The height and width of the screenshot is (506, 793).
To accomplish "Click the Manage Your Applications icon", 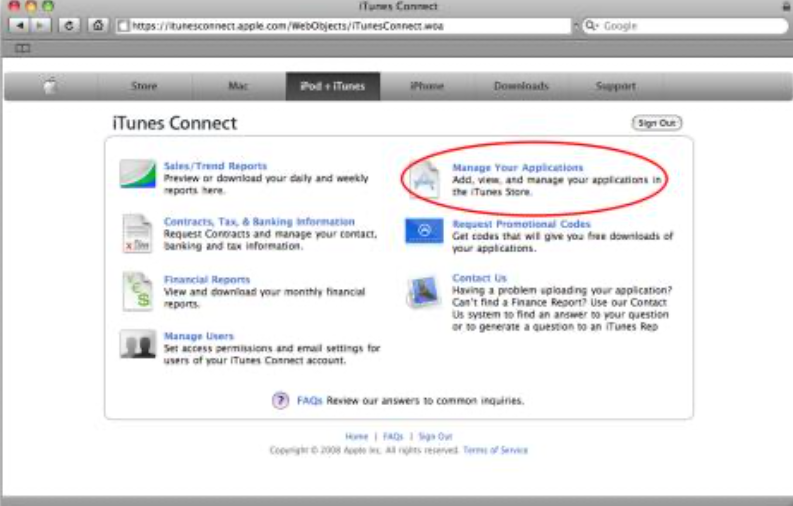I will tap(424, 180).
